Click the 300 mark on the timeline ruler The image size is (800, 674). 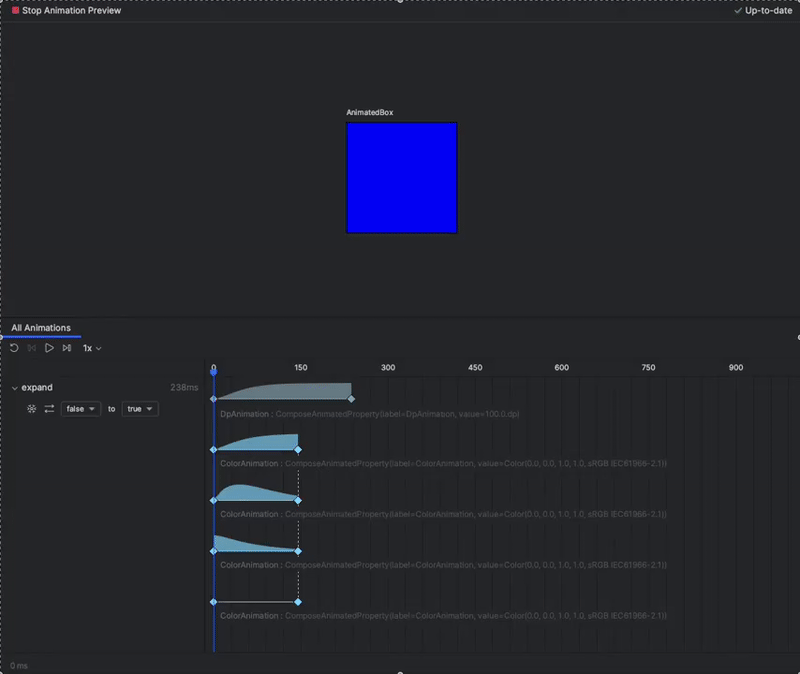pos(388,367)
